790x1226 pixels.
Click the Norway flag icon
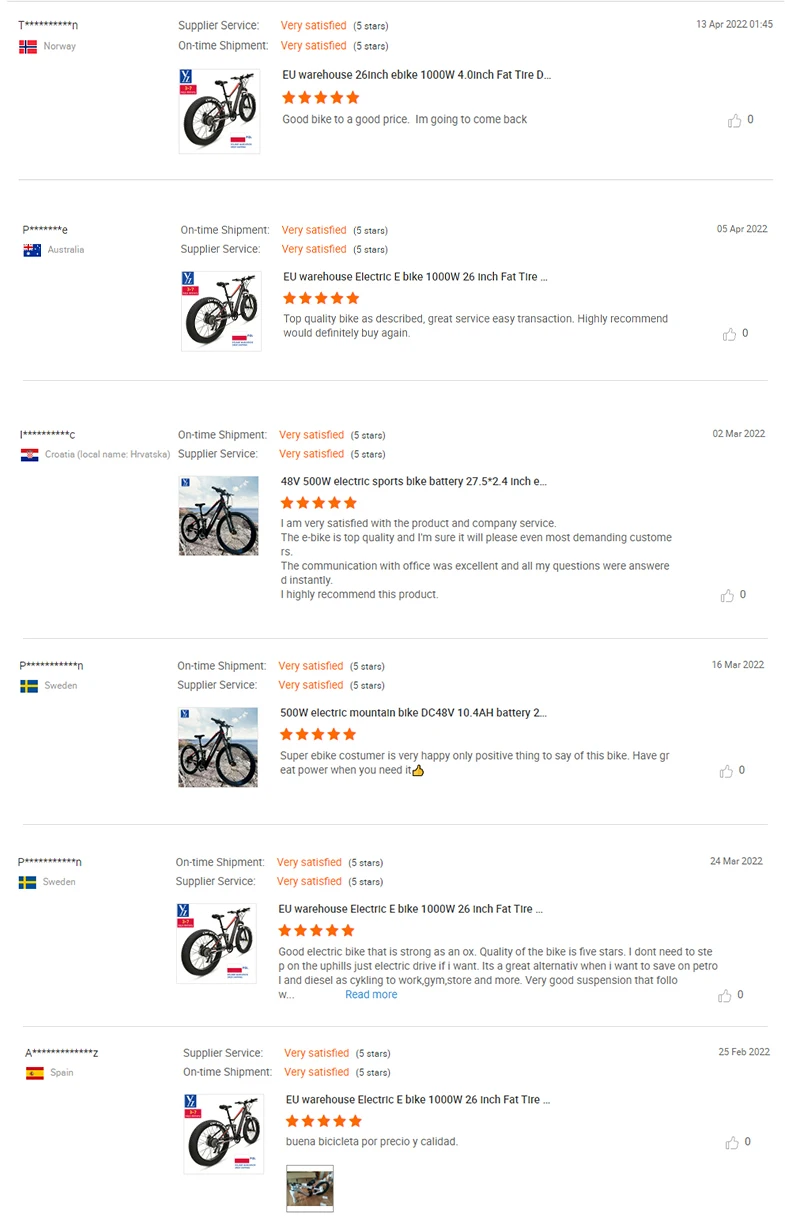coord(28,46)
